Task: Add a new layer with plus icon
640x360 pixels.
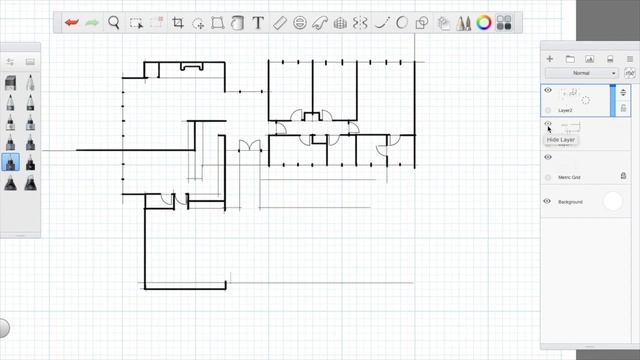Action: point(550,59)
